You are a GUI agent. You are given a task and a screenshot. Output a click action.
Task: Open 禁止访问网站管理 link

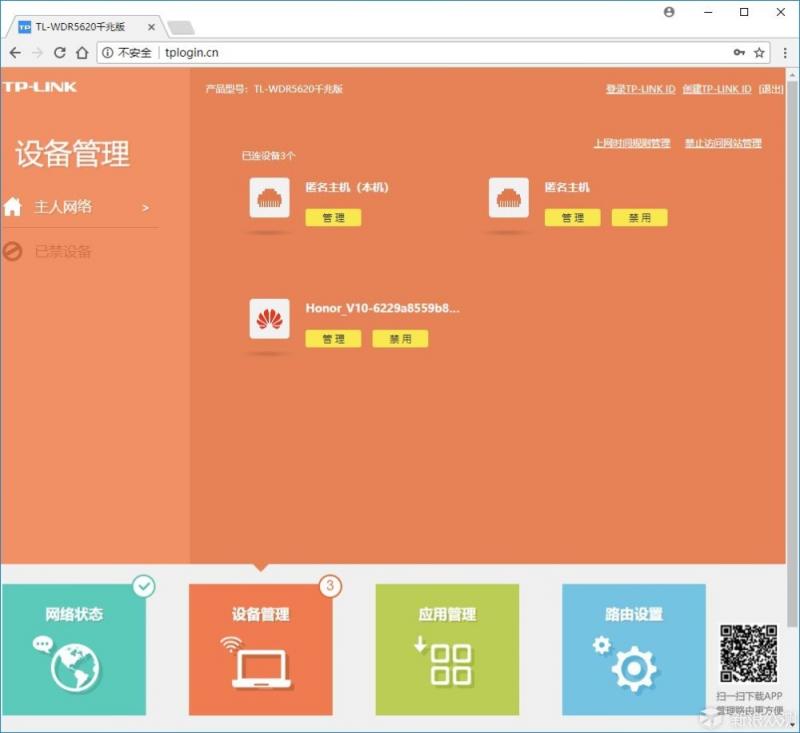[x=723, y=143]
